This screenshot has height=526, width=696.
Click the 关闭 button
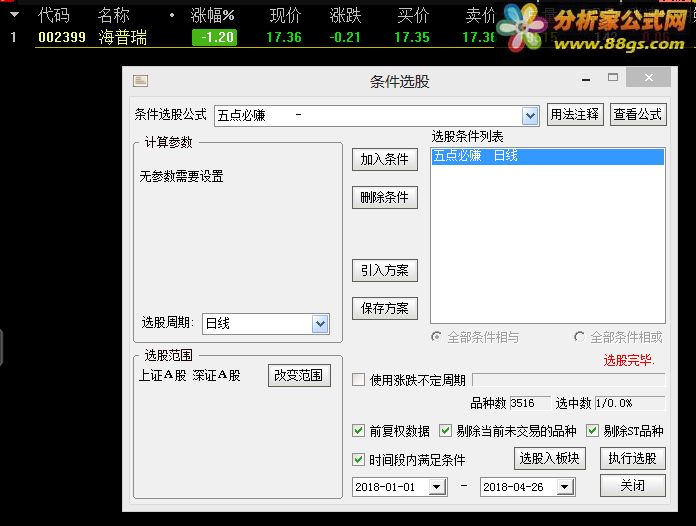pyautogui.click(x=633, y=485)
